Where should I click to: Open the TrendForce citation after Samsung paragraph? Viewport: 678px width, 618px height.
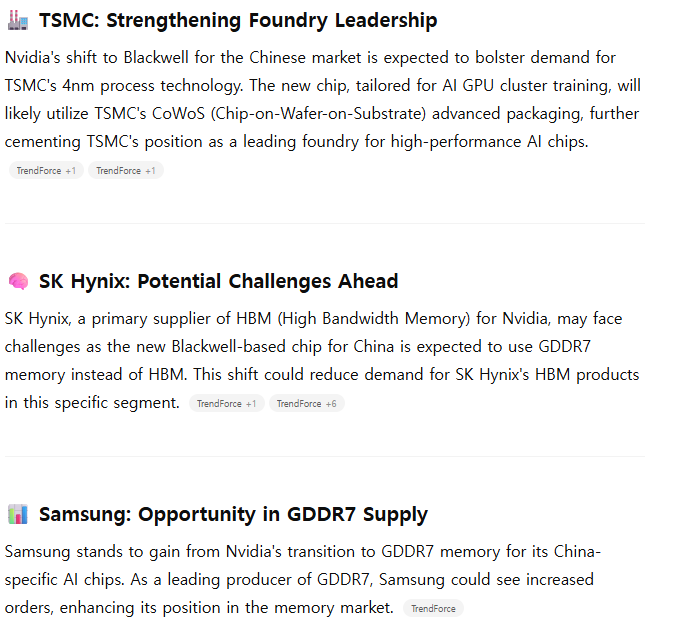433,608
